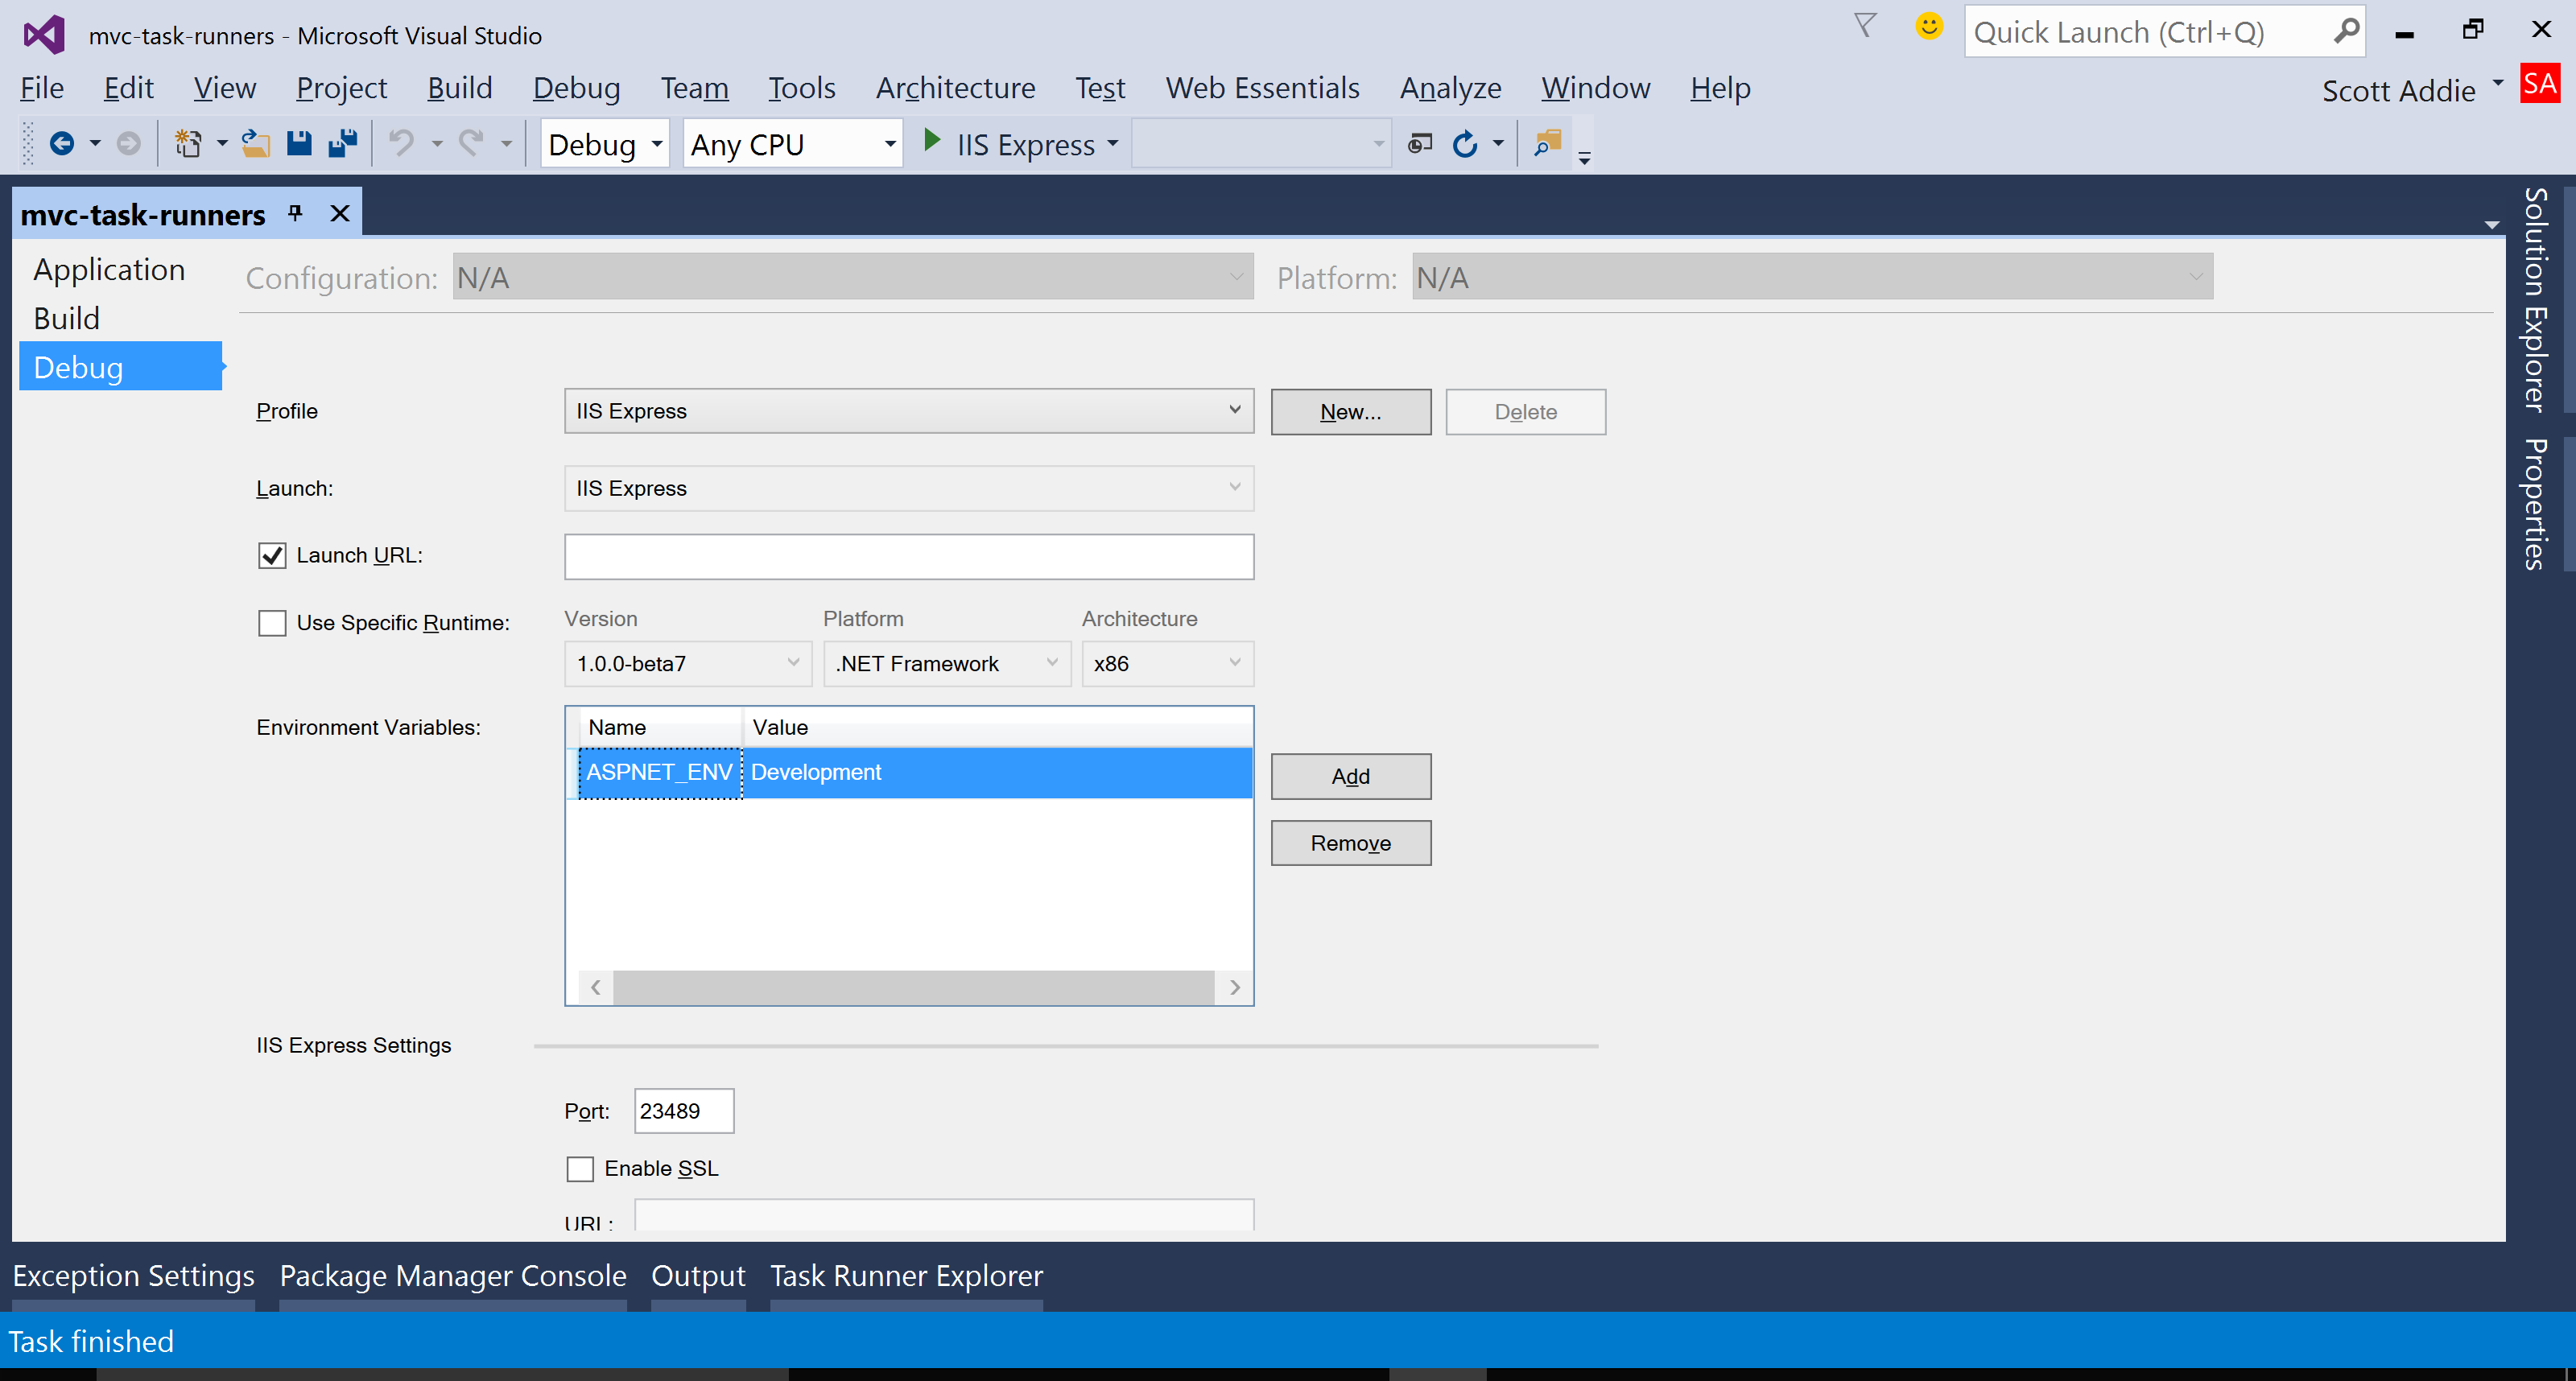Remove the selected environment variable
Screen dimensions: 2576x1381
[1350, 843]
